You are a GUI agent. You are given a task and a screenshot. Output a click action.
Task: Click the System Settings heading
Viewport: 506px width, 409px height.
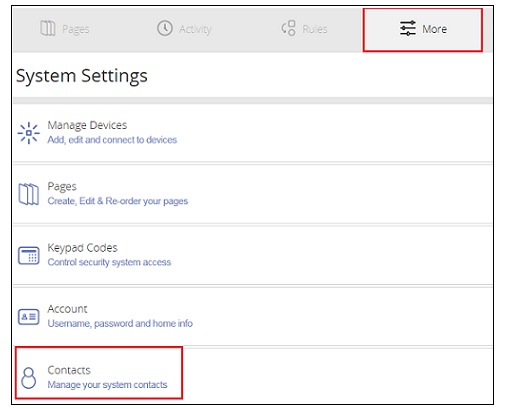coord(82,76)
